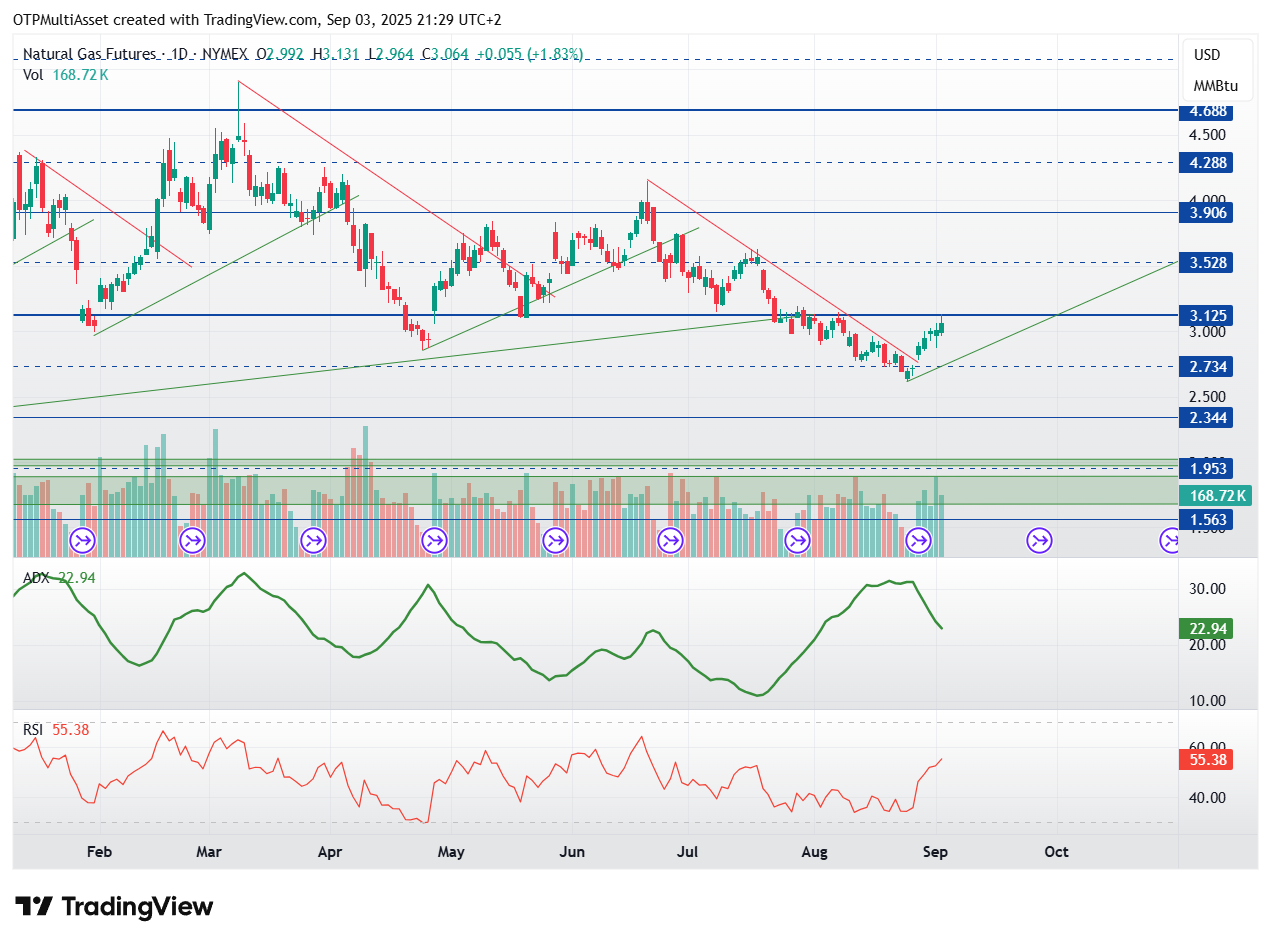Click the contract roll marker above the Feb label

click(x=82, y=541)
